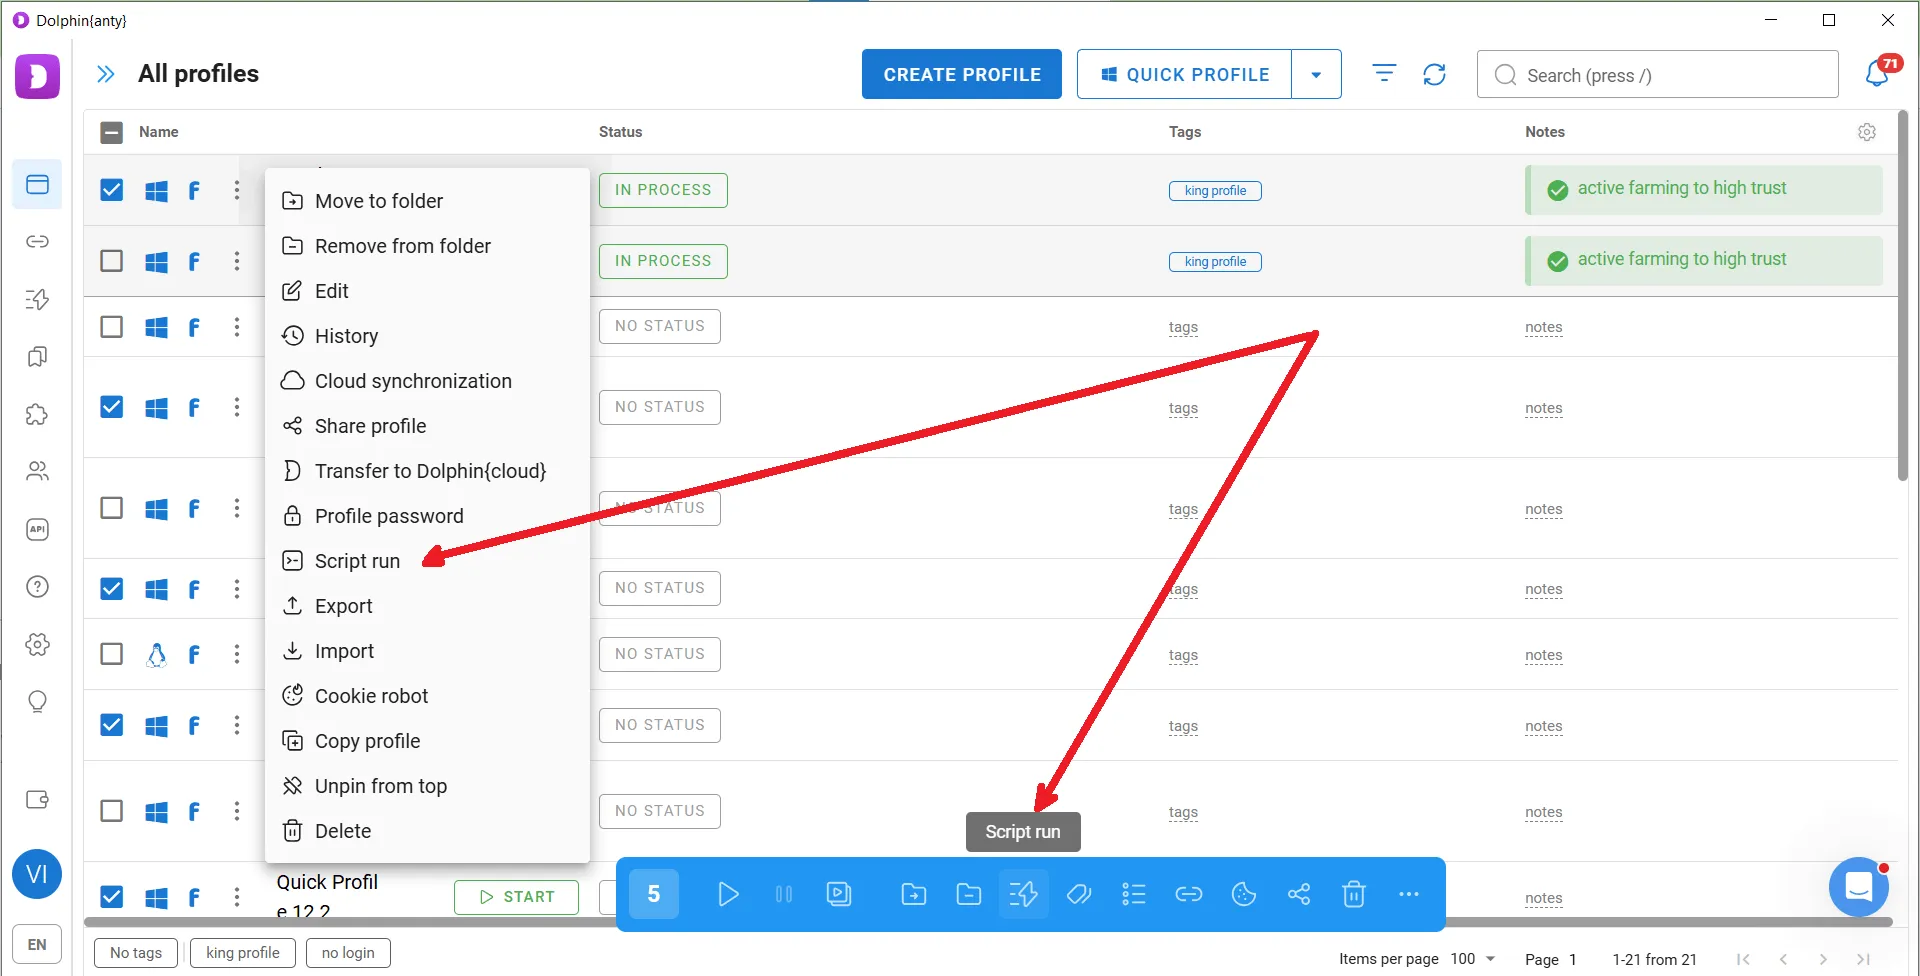Screen dimensions: 1920x976
Task: Open the Proxies section in sidebar
Action: click(x=37, y=242)
